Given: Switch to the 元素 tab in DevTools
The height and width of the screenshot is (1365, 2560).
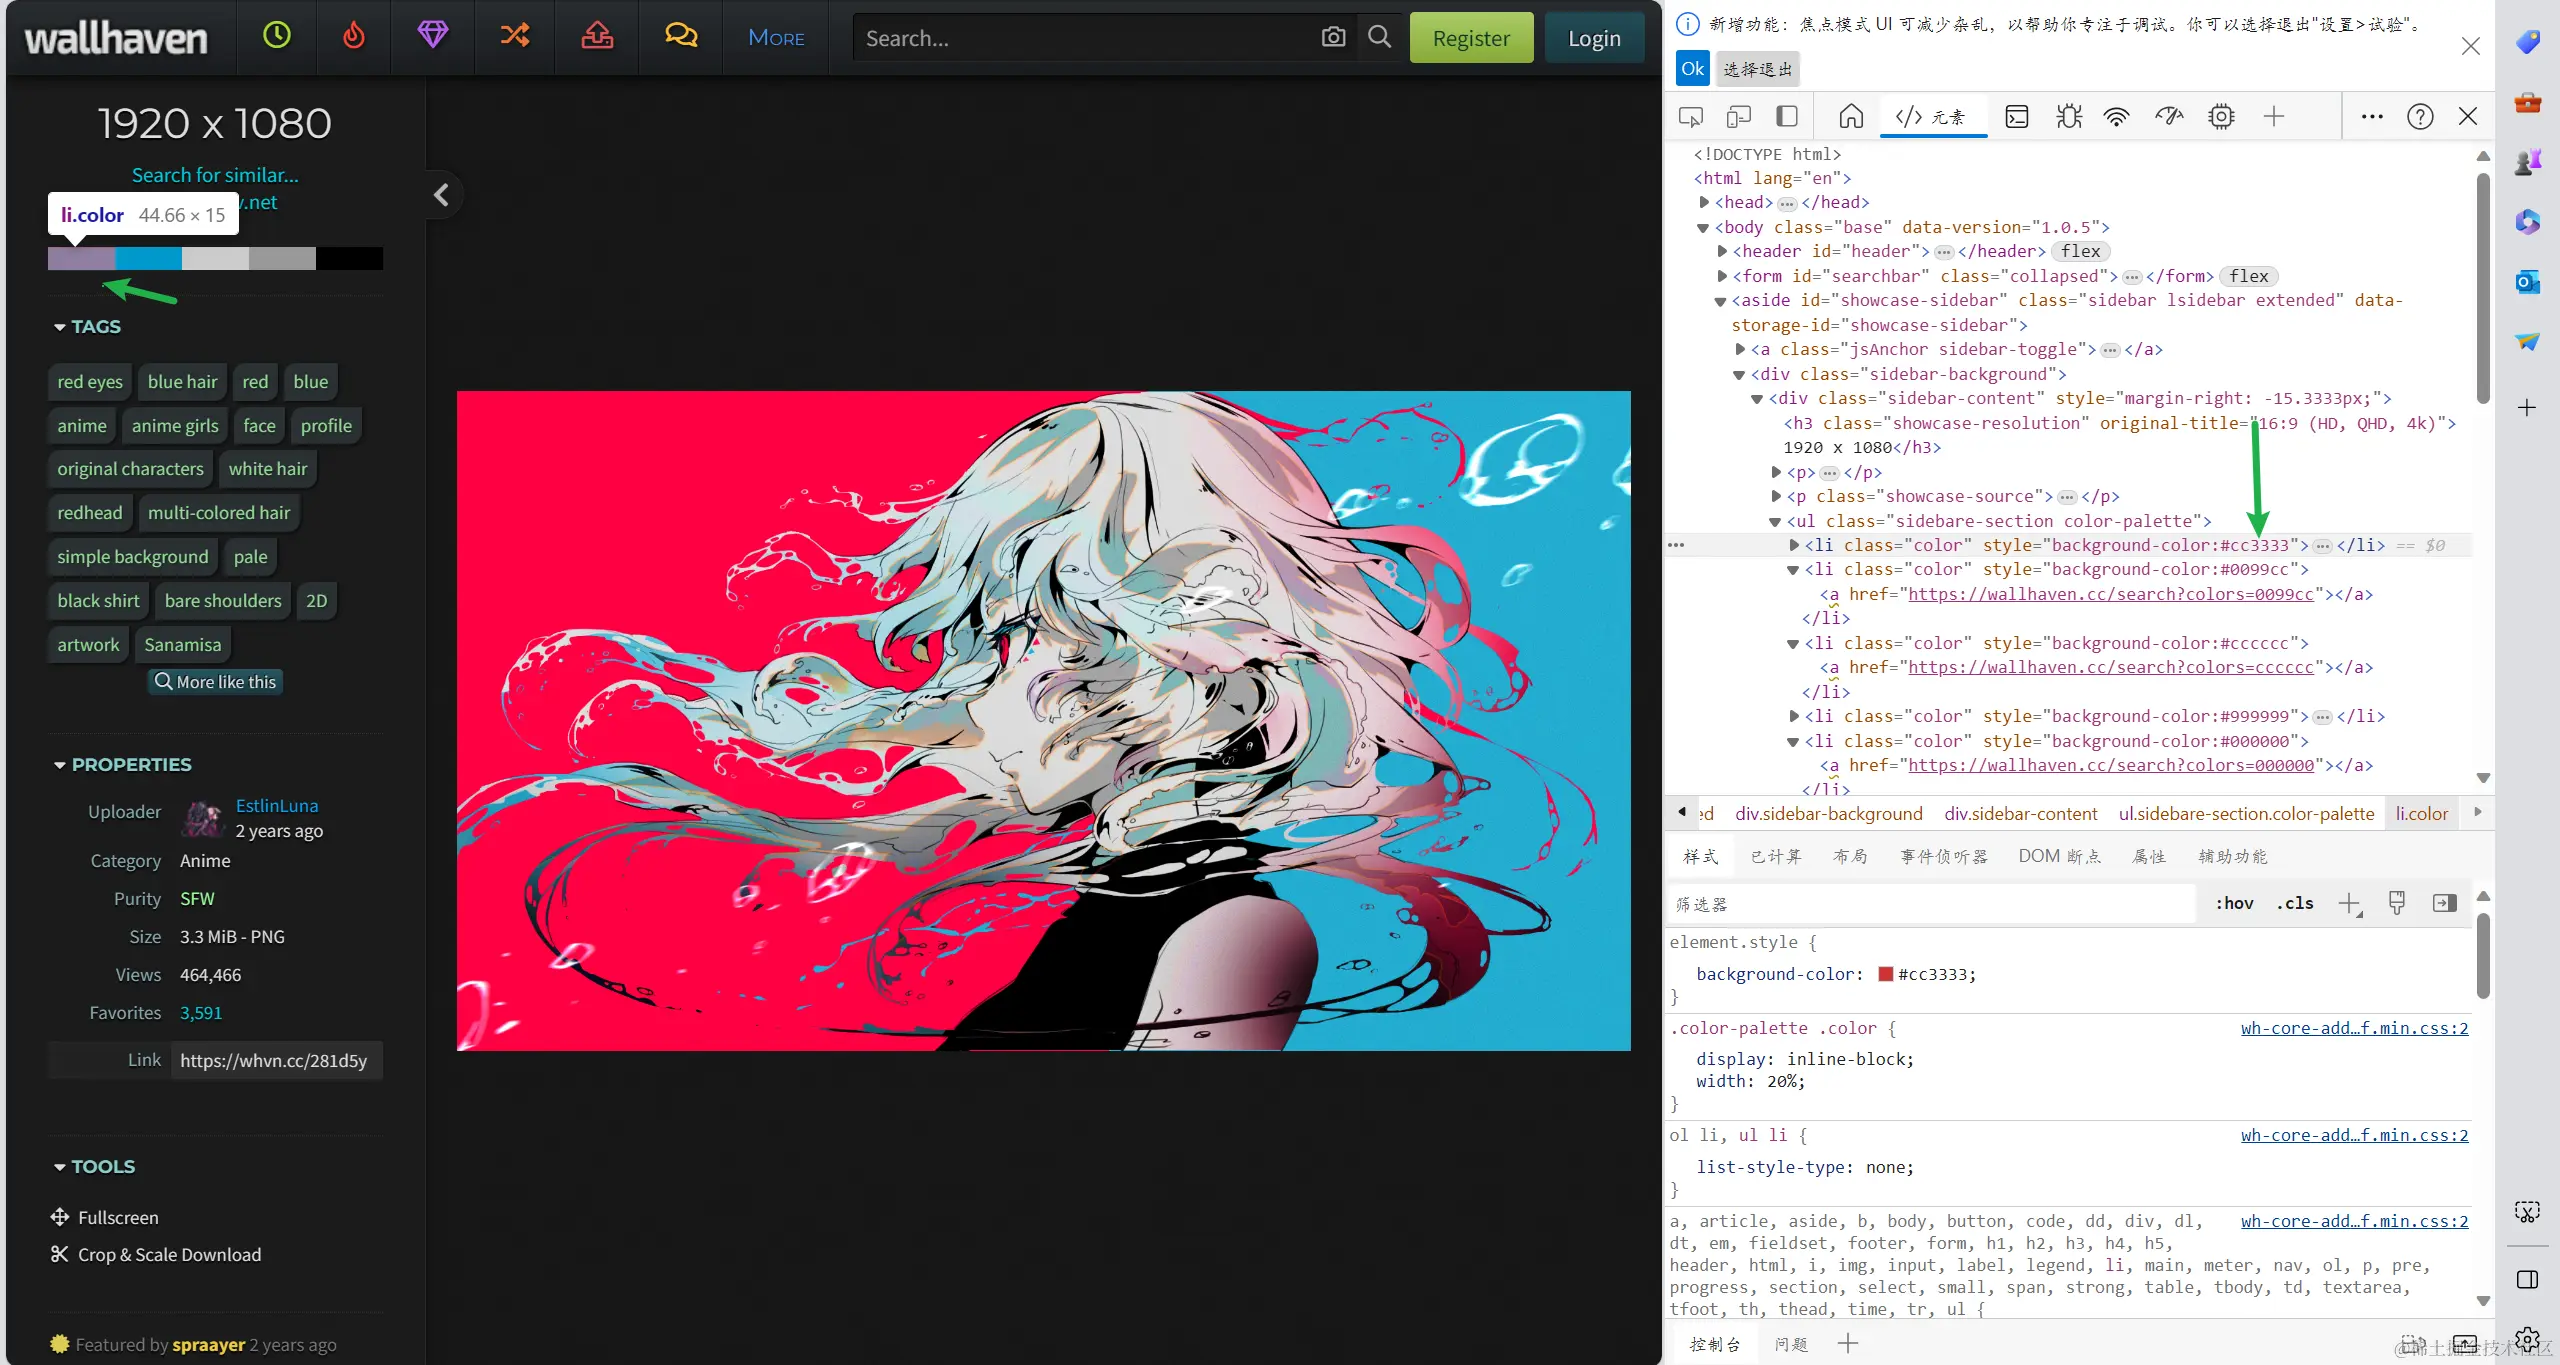Looking at the screenshot, I should [1933, 116].
